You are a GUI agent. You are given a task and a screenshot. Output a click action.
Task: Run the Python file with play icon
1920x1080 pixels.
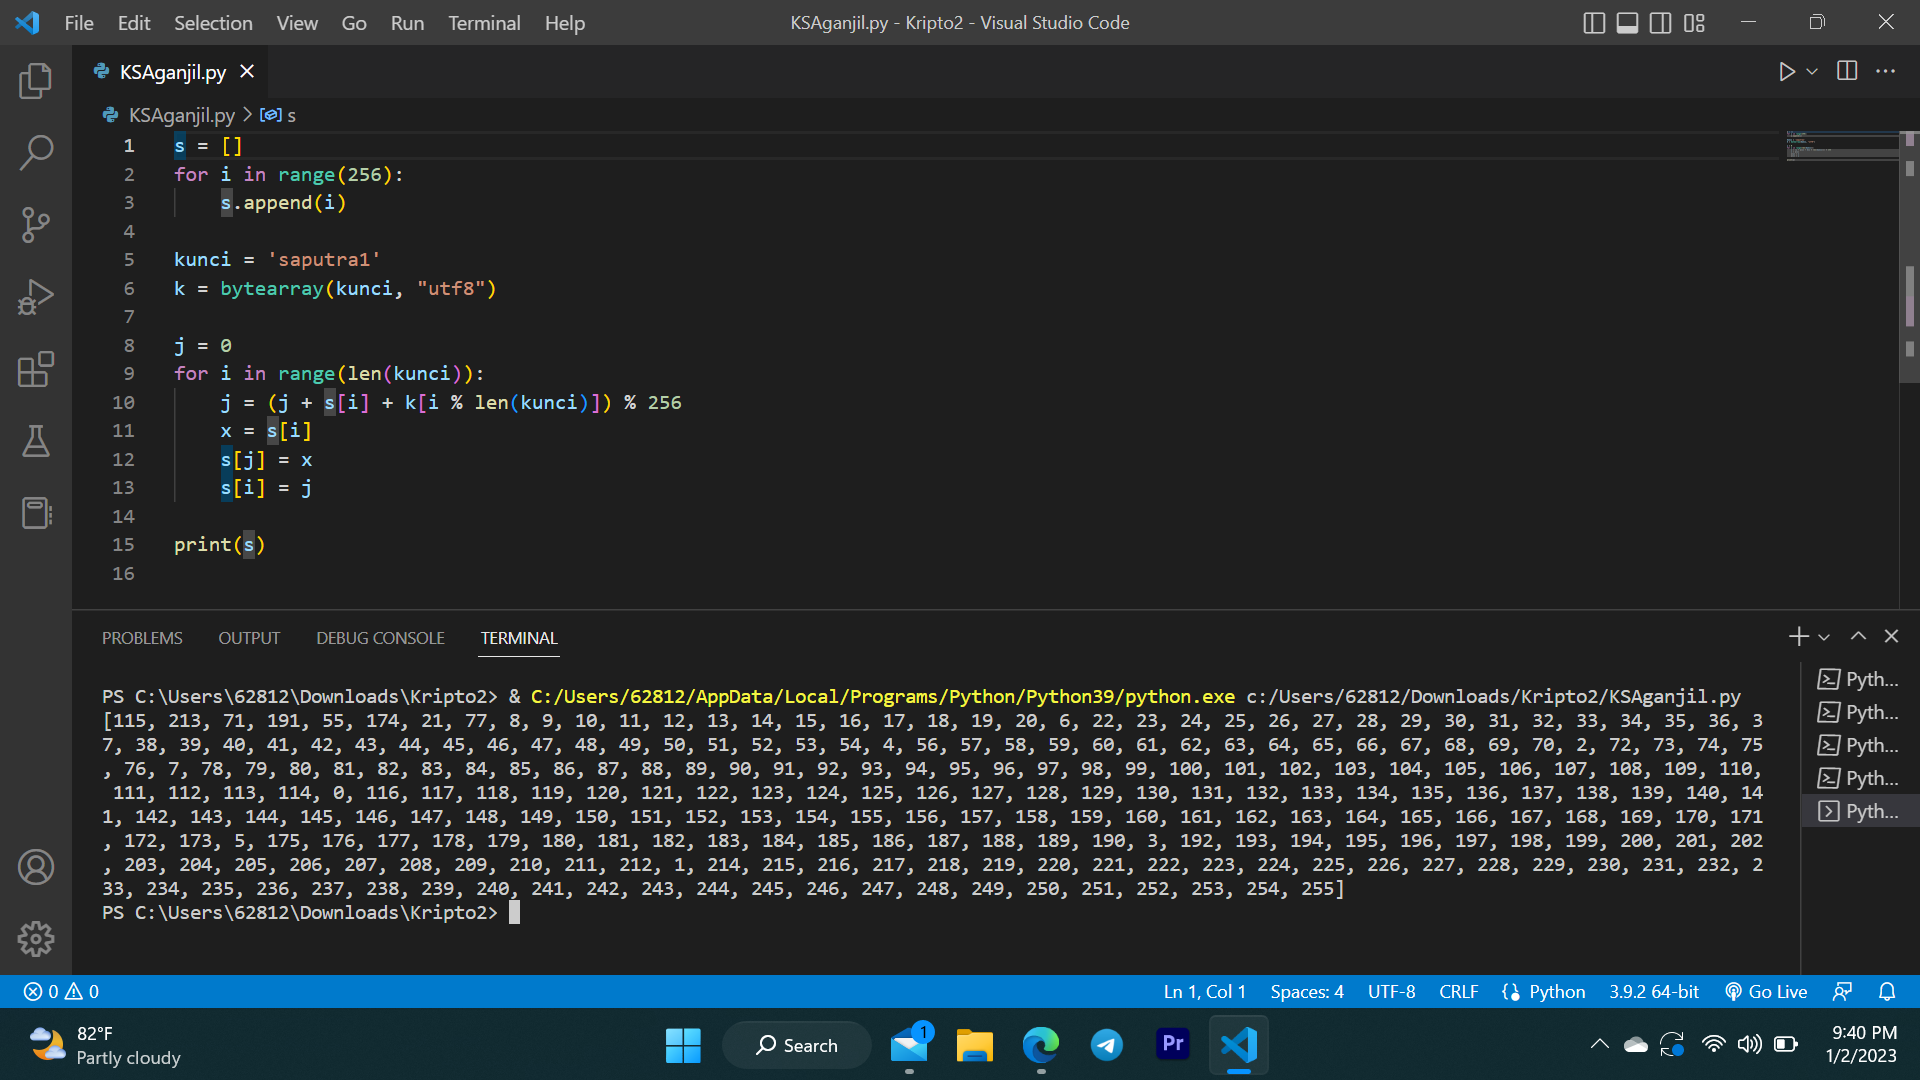point(1786,72)
